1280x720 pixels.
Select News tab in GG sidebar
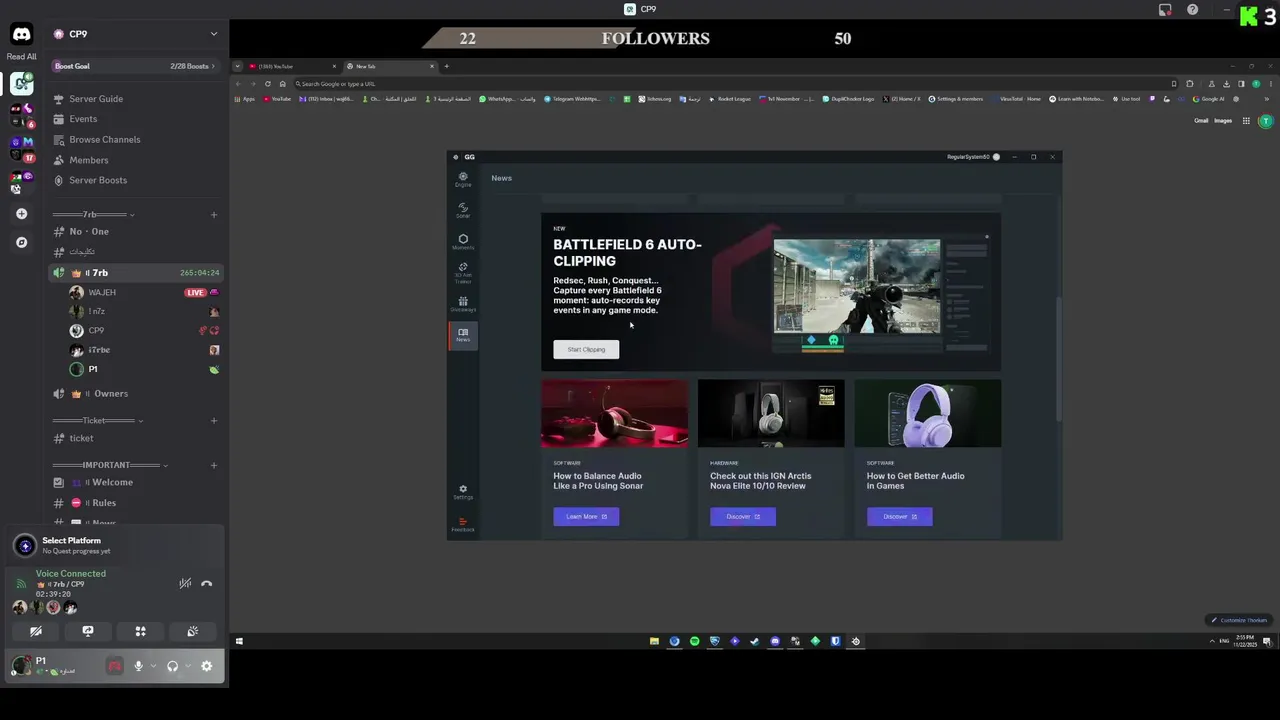[x=463, y=335]
